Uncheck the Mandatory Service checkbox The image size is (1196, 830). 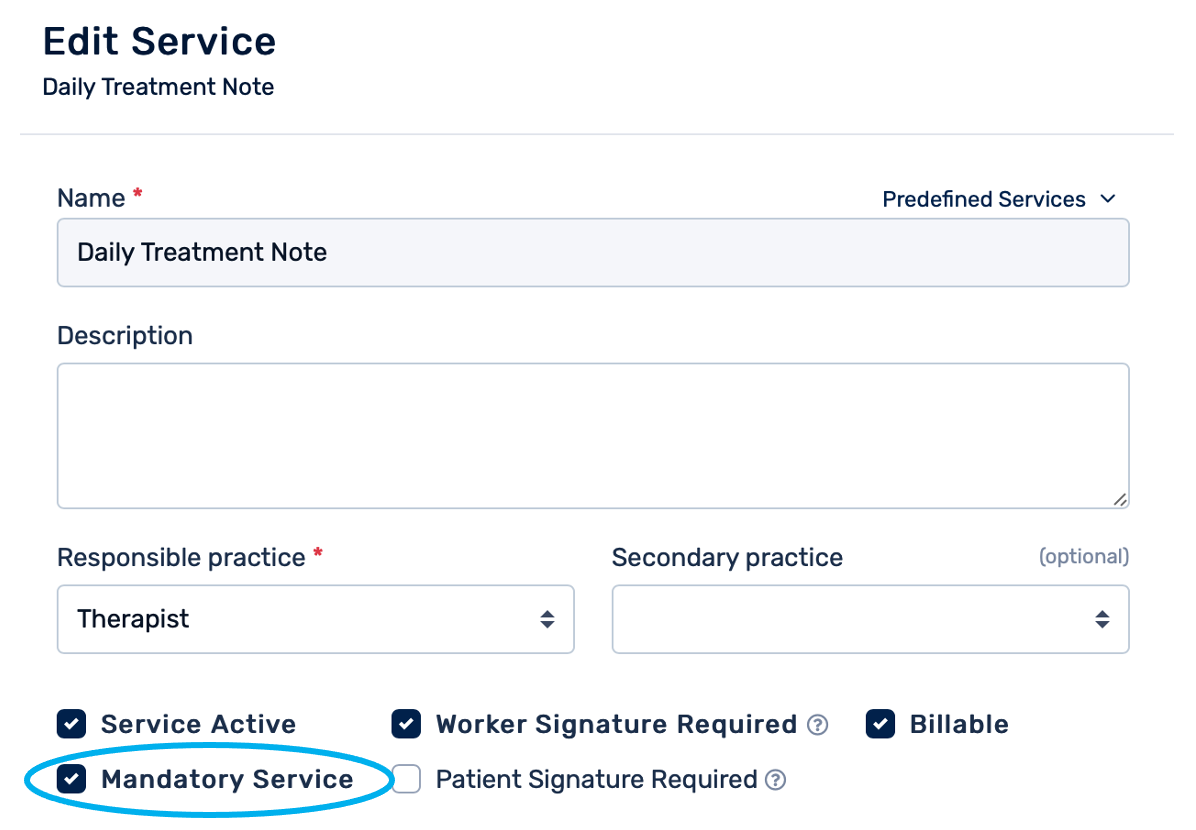click(71, 779)
